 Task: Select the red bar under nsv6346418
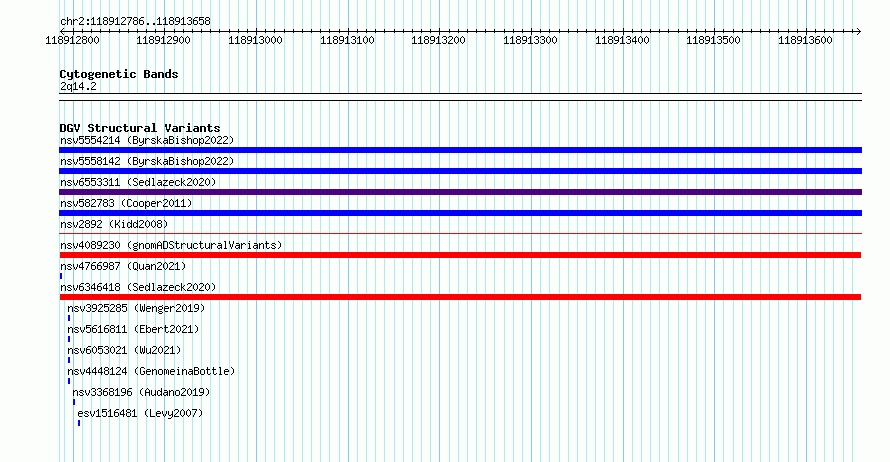460,297
